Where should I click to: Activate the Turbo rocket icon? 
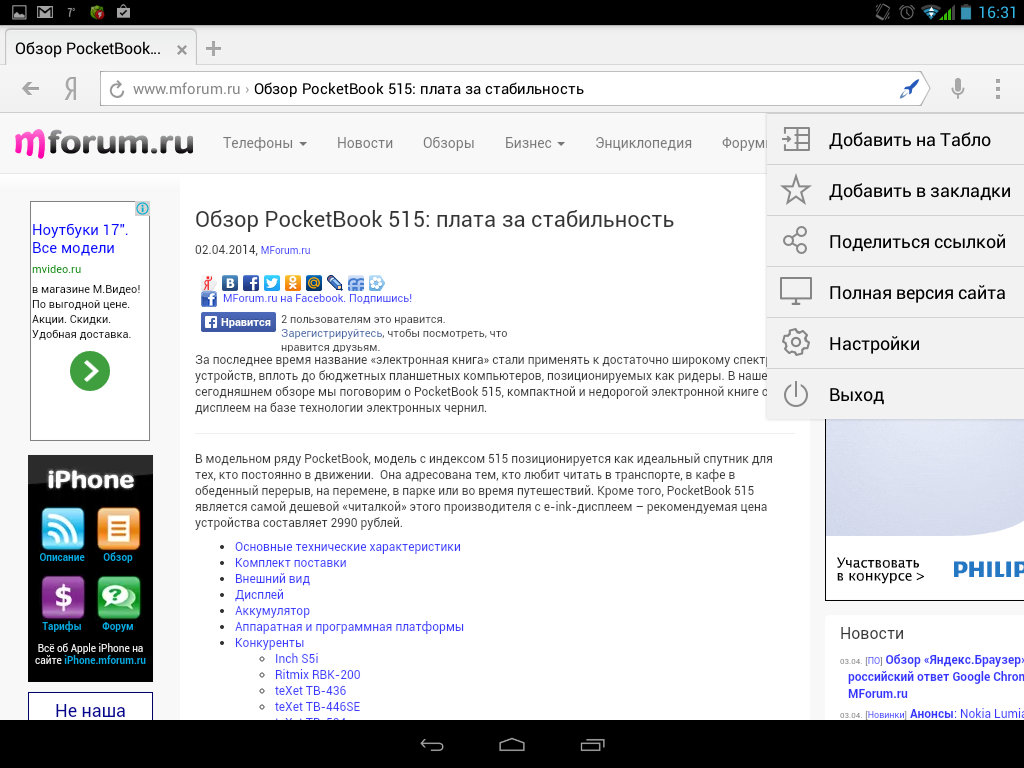pos(910,88)
